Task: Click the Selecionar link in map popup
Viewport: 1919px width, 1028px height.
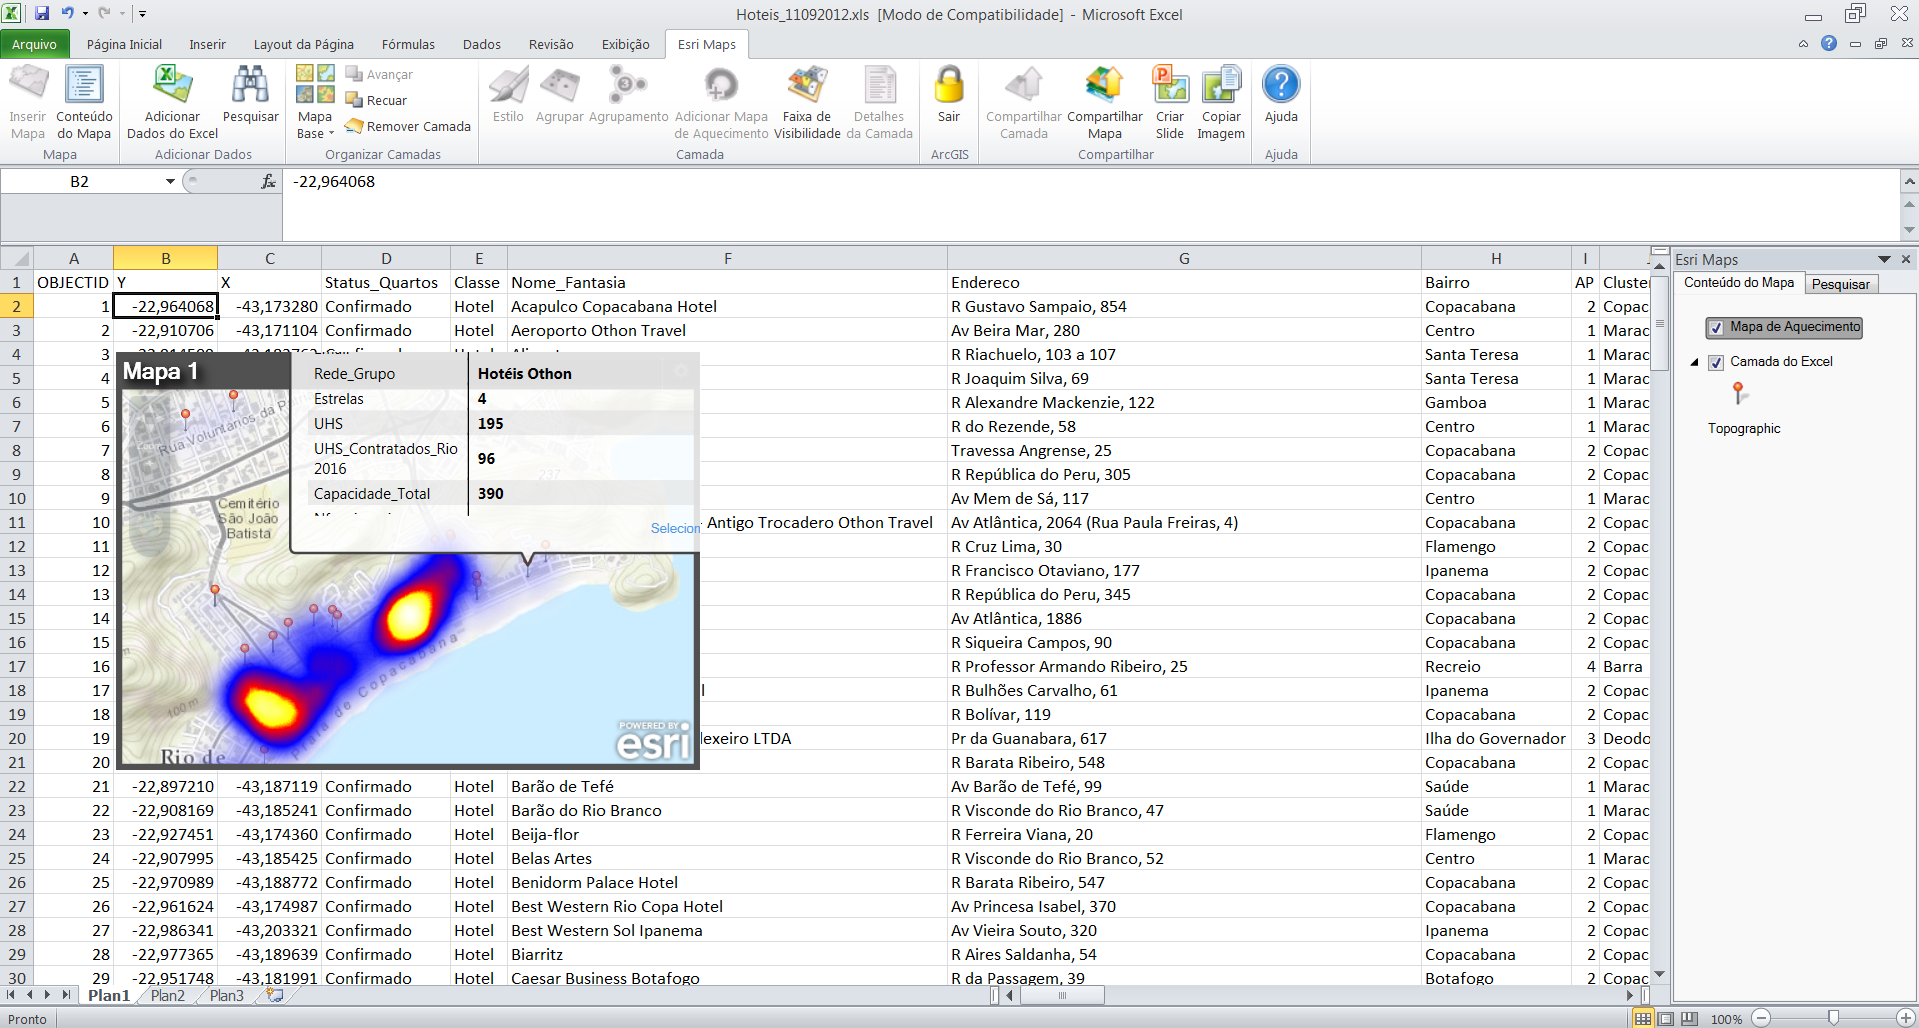Action: (675, 528)
